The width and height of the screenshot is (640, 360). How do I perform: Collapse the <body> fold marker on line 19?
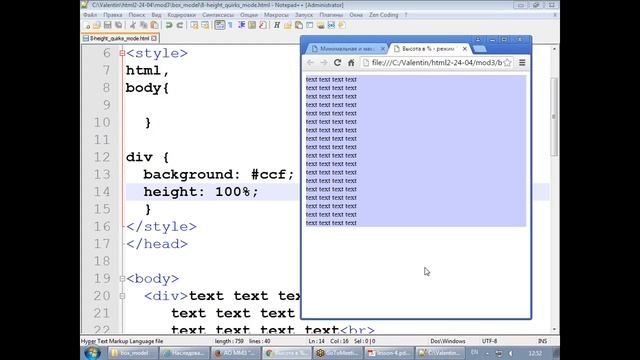(122, 279)
